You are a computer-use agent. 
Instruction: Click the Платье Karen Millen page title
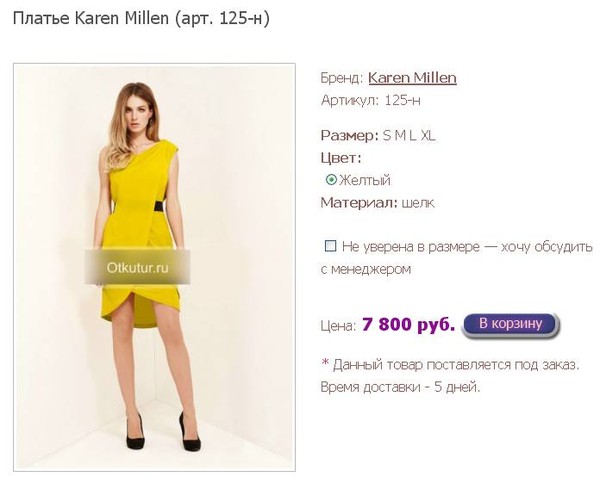point(141,18)
